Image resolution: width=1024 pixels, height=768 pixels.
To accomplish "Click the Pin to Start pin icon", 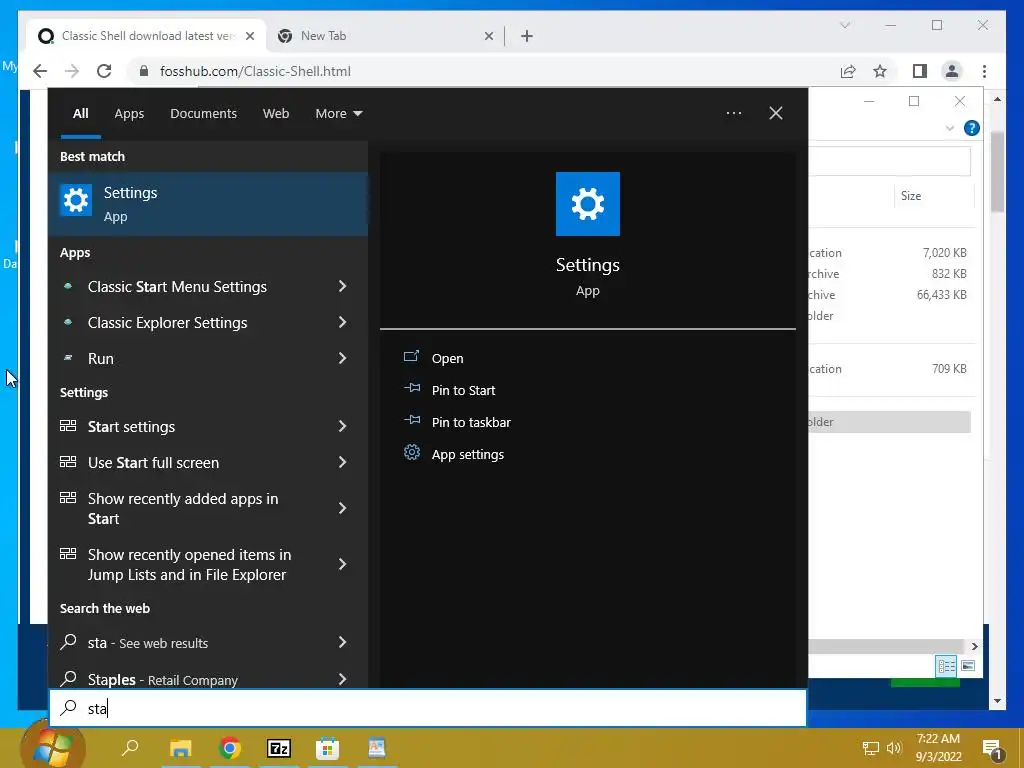I will tap(411, 389).
